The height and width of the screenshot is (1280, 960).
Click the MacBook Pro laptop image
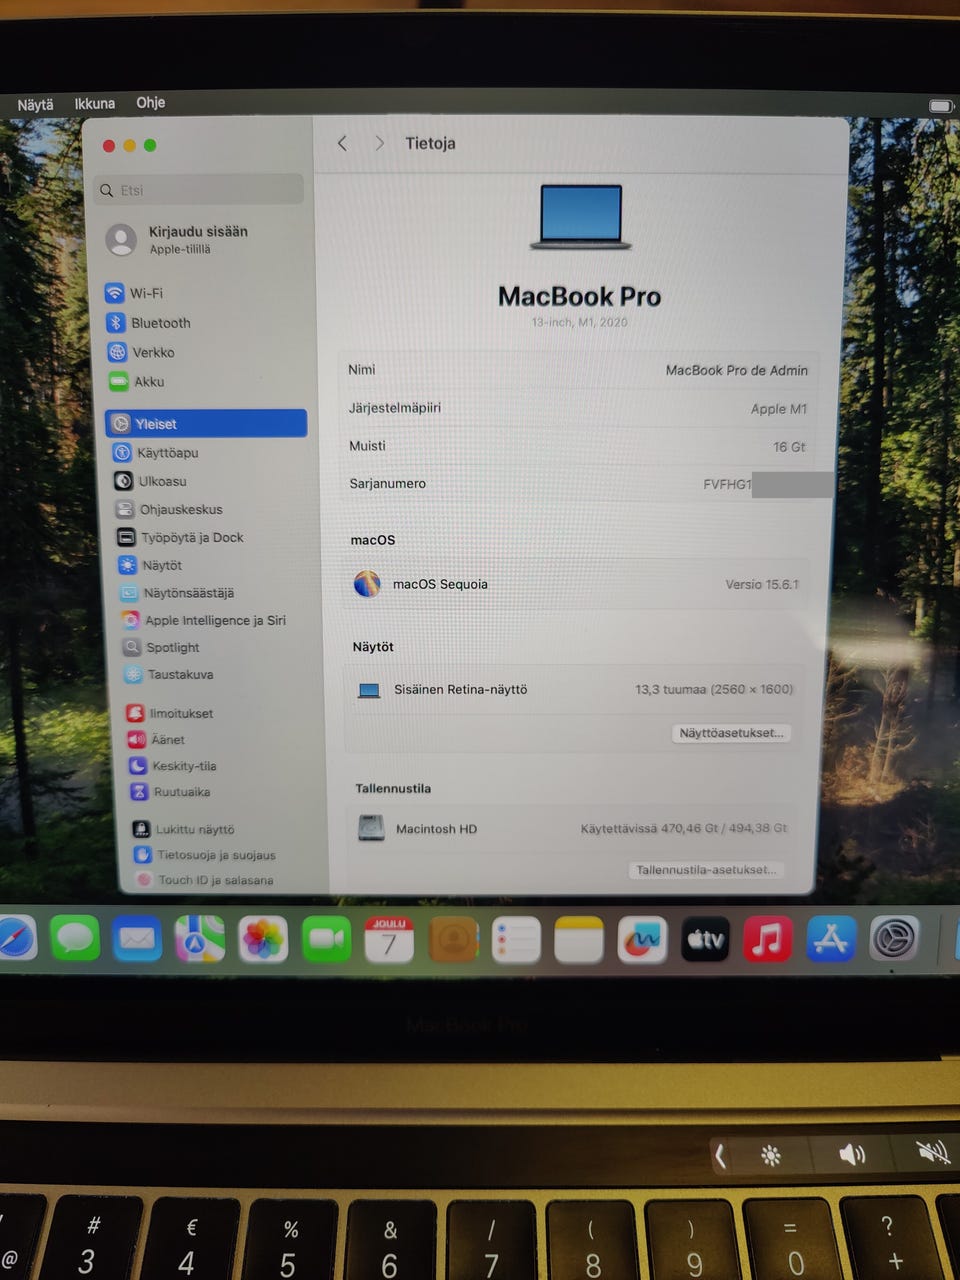(x=581, y=217)
